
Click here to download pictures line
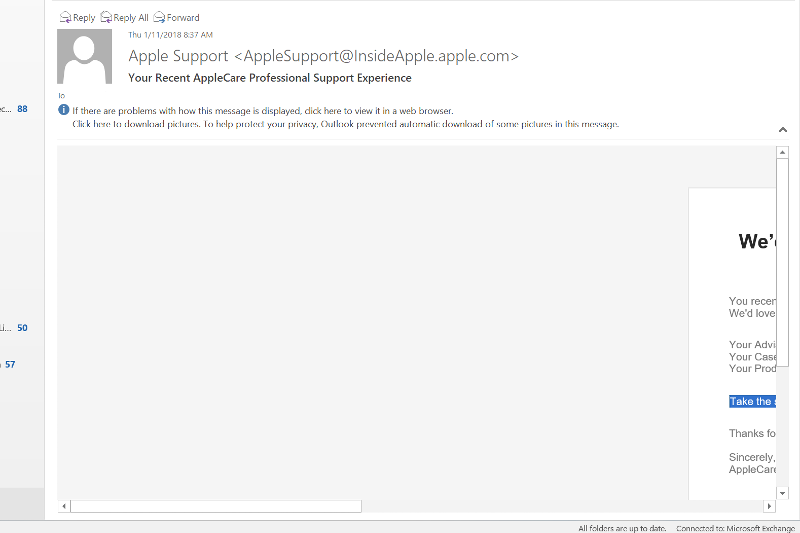click(345, 124)
